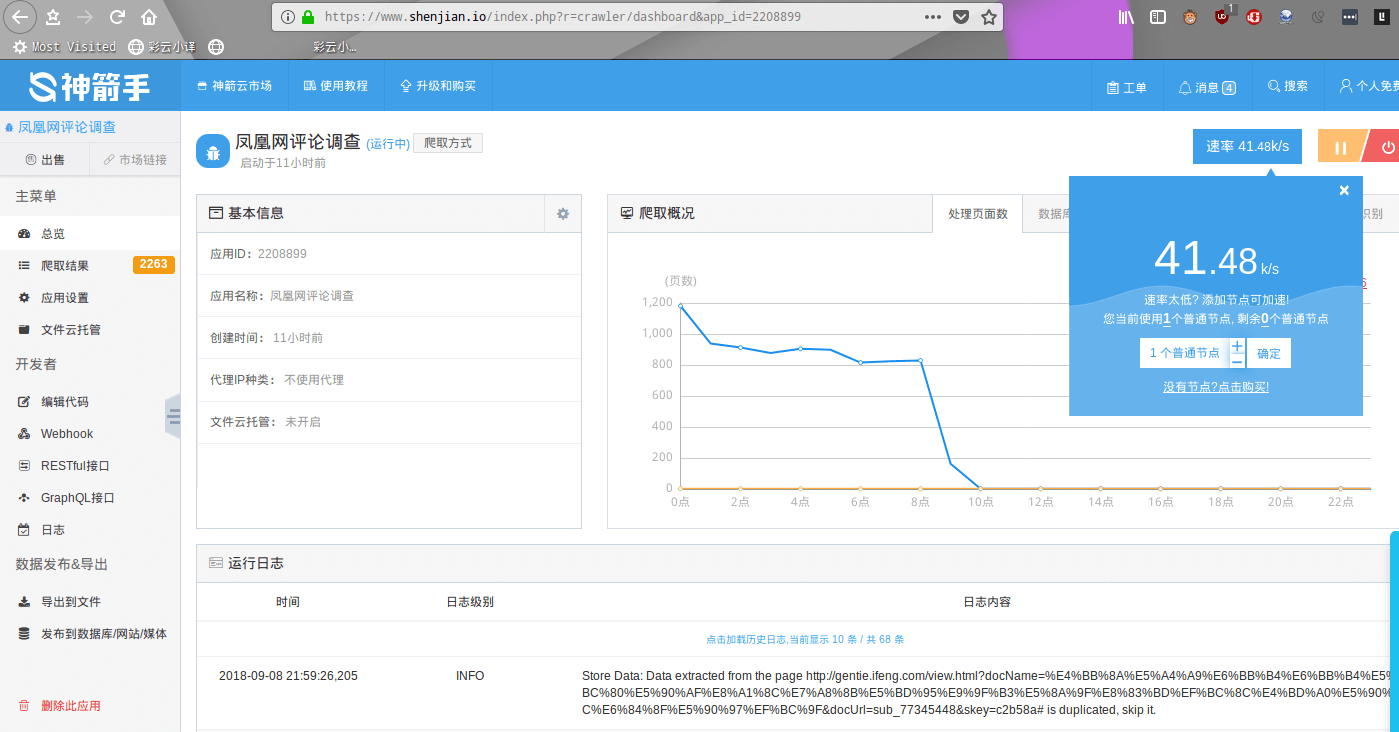Click the node count input field
This screenshot has height=732, width=1399.
click(x=1183, y=353)
